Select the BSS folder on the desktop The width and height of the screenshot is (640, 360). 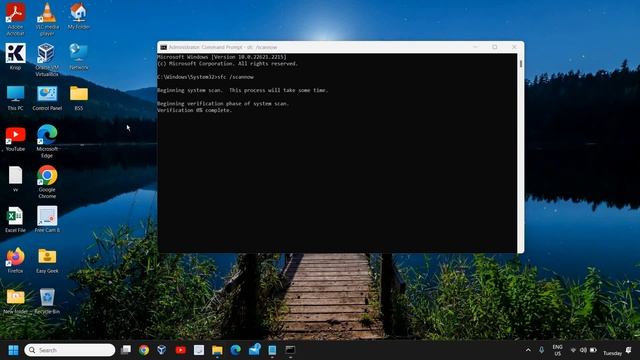click(x=79, y=98)
